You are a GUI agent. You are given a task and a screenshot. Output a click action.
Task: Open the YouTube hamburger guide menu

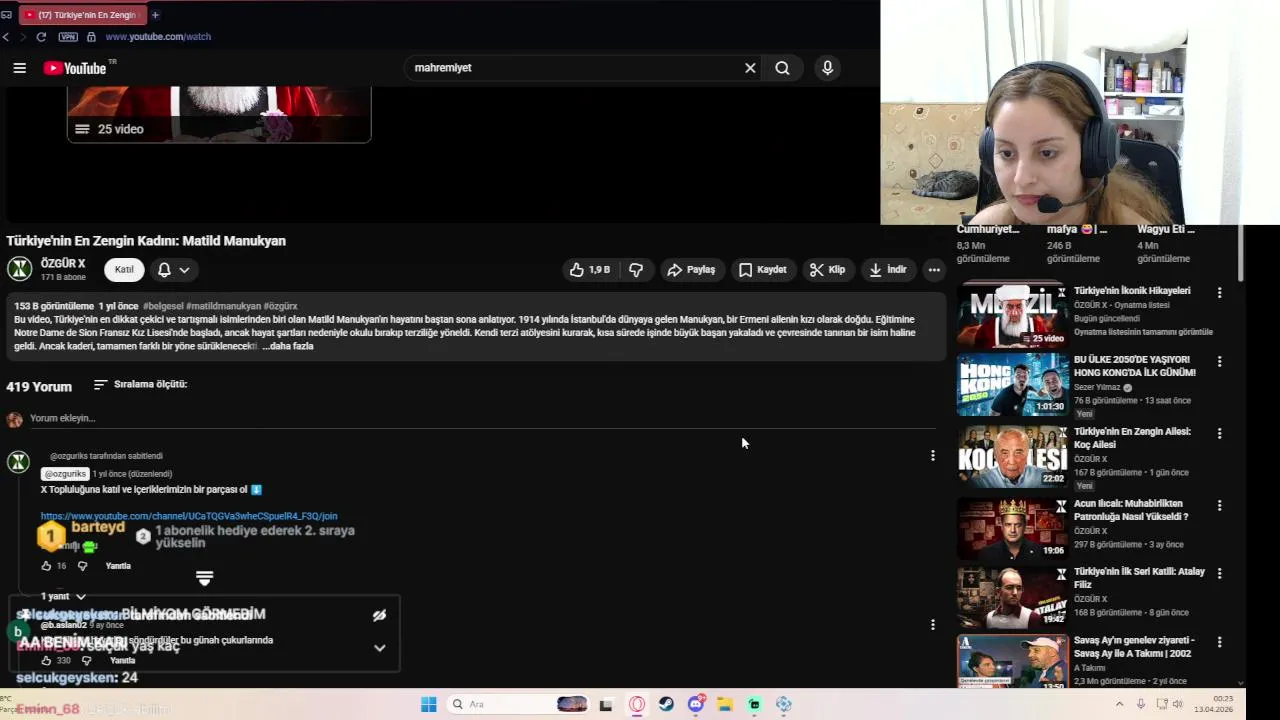coord(19,68)
